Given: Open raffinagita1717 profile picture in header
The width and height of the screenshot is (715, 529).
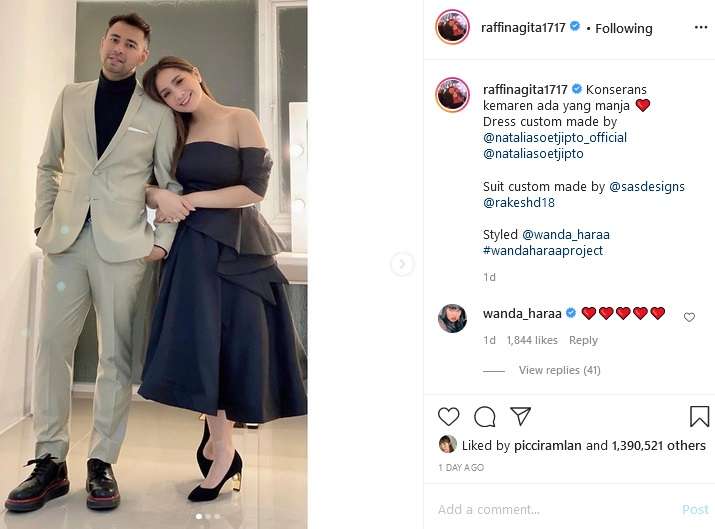Looking at the screenshot, I should tap(452, 28).
